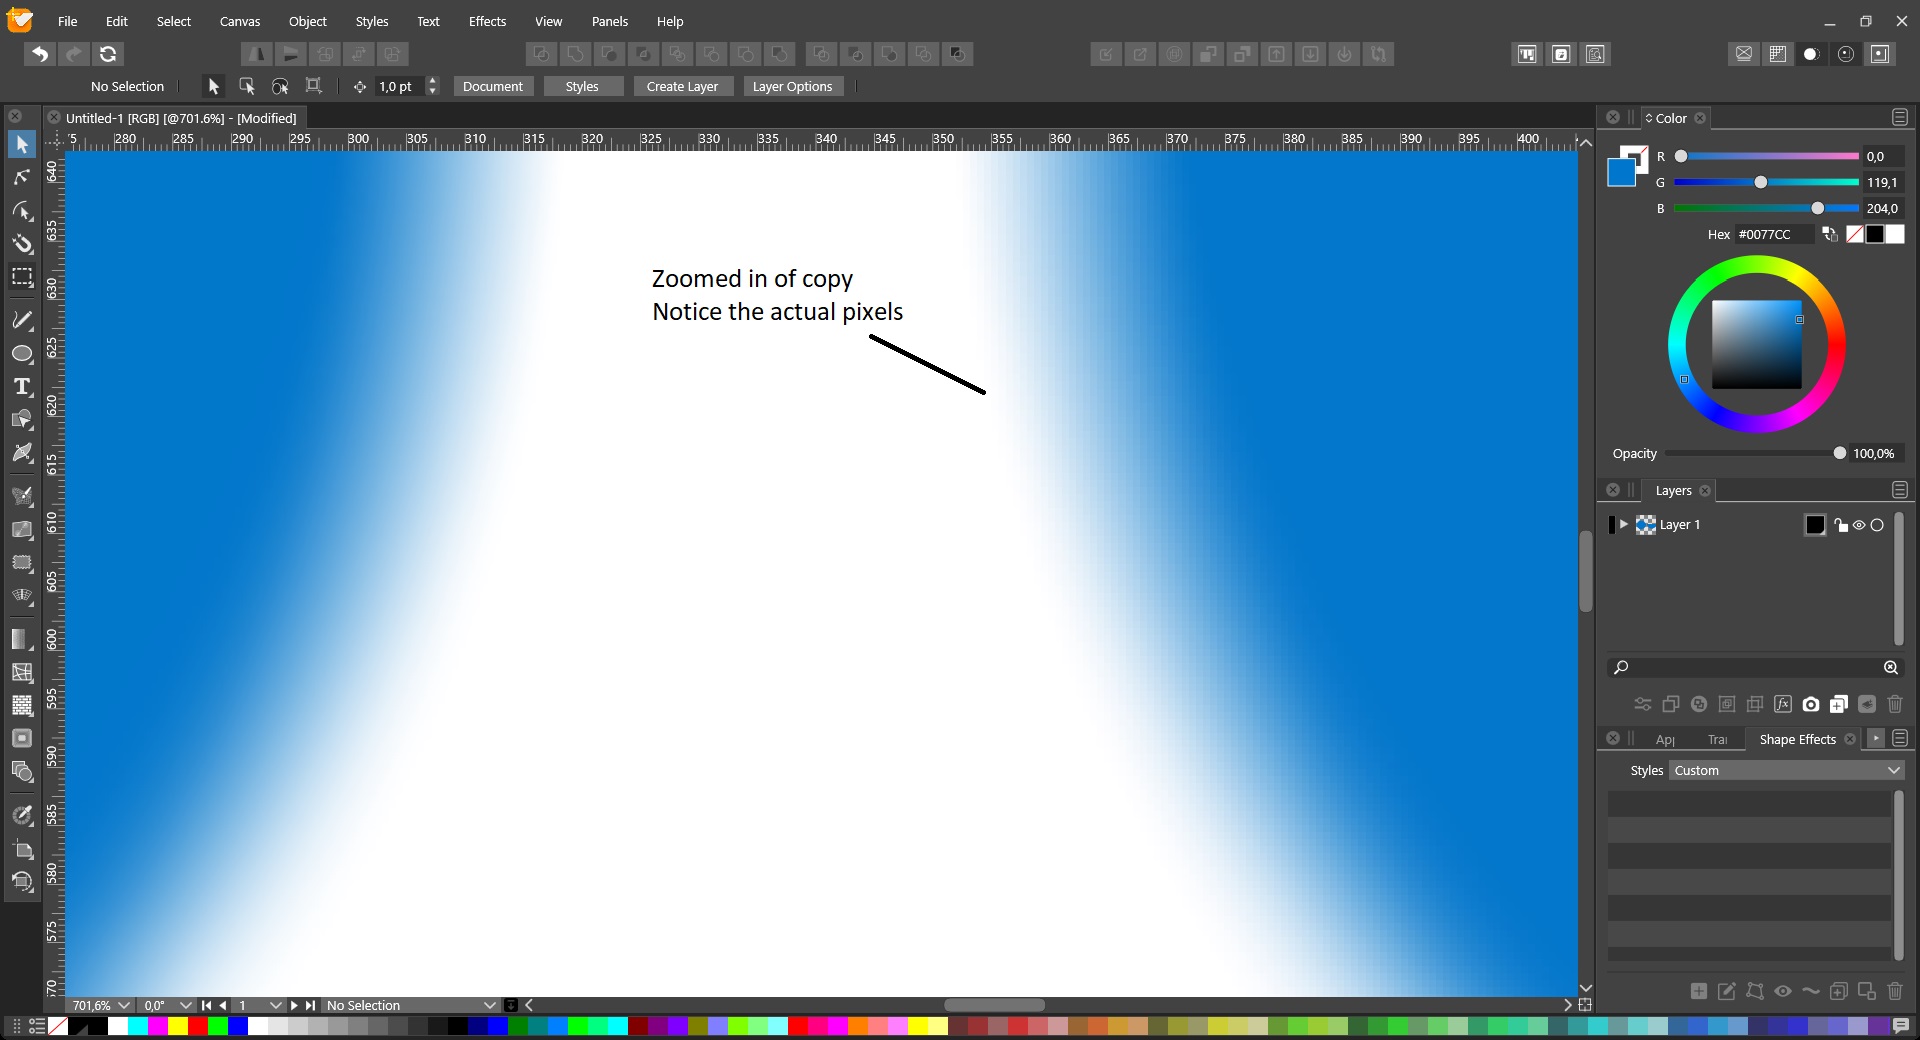This screenshot has width=1920, height=1040.
Task: Open the Effects menu
Action: (x=487, y=21)
